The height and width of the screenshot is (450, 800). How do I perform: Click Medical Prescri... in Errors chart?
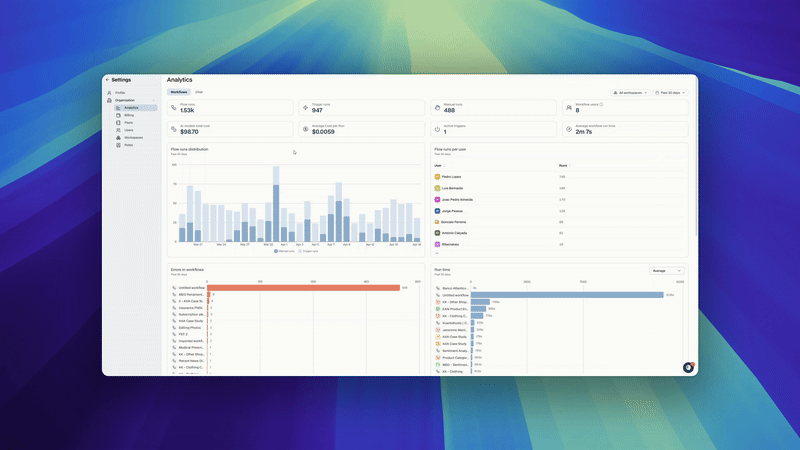[191, 347]
